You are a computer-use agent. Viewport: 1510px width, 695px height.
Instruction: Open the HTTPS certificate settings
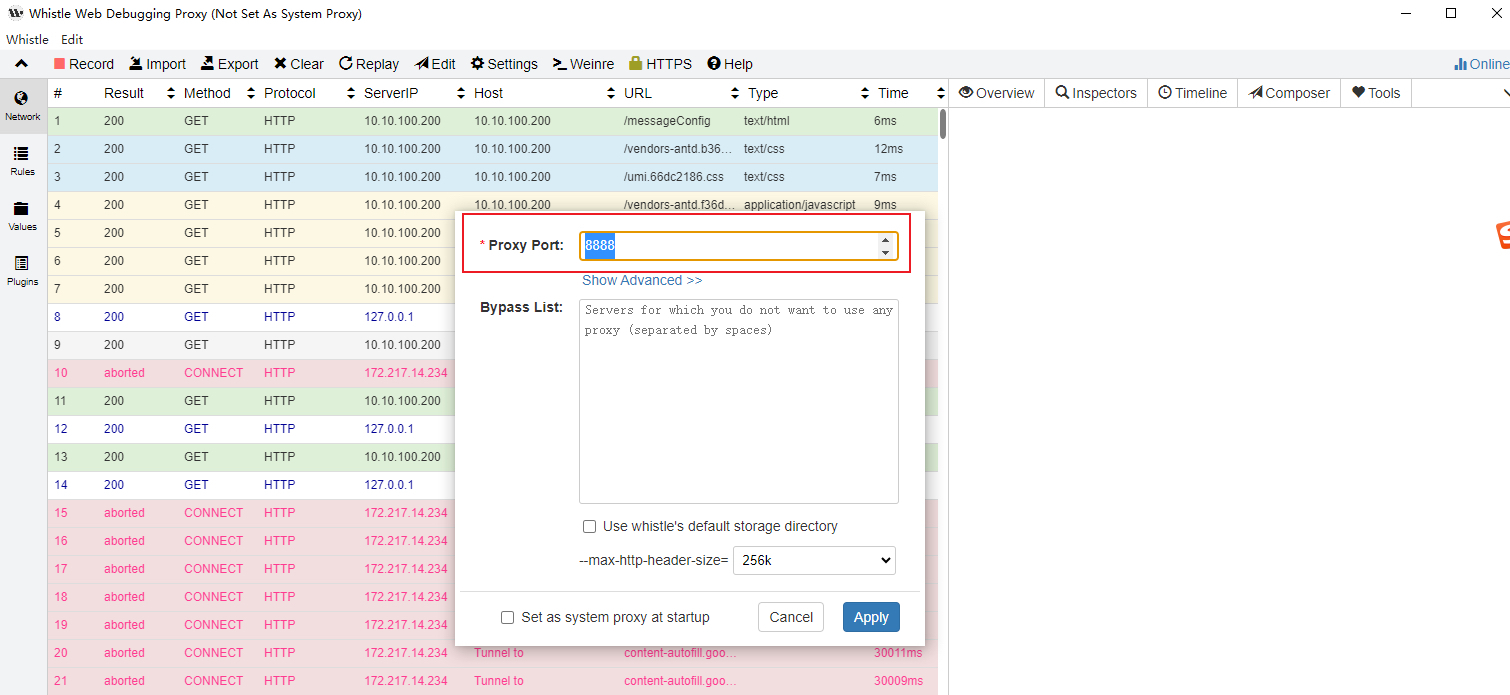[x=660, y=64]
